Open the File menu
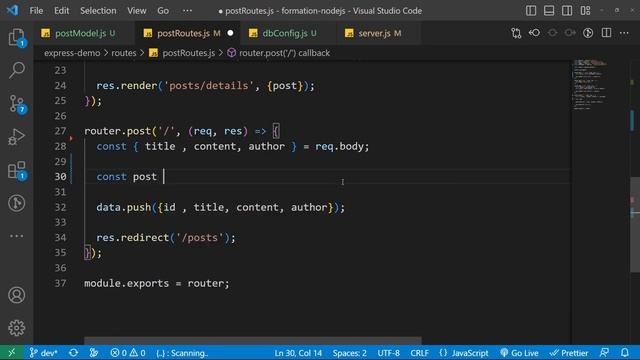Image resolution: width=640 pixels, height=360 pixels. 36,11
